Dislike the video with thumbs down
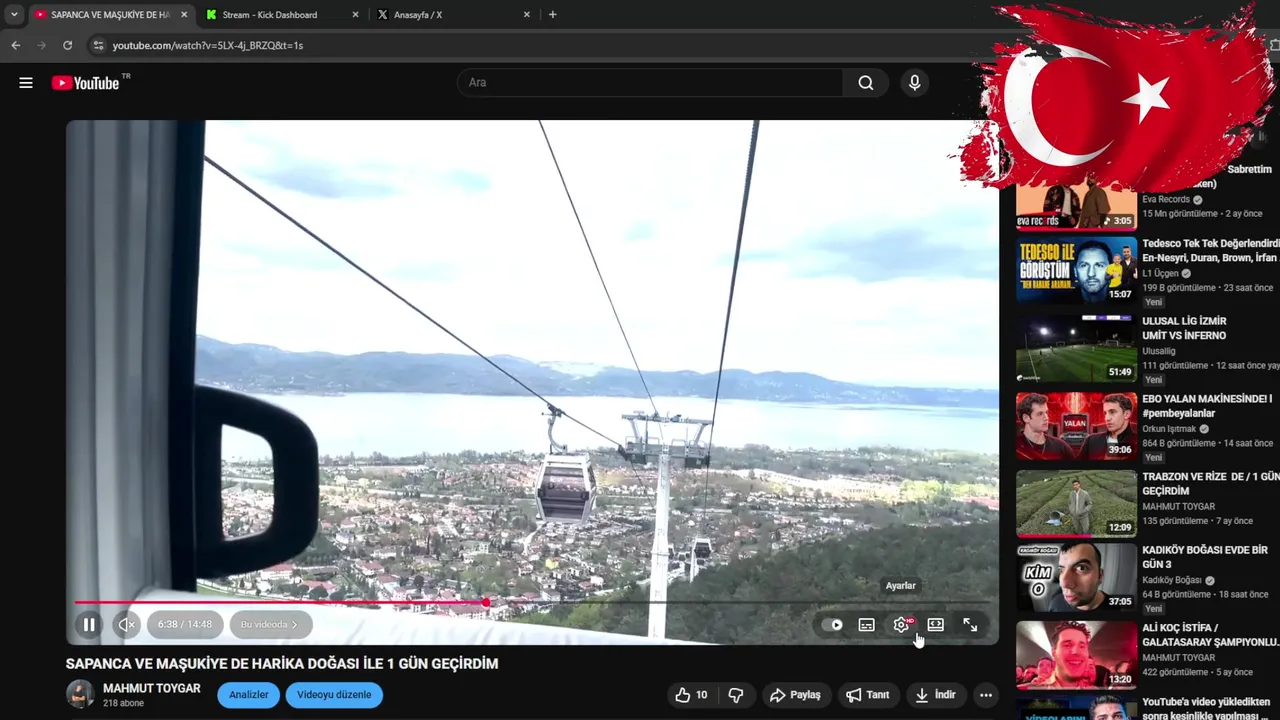The image size is (1280, 720). (x=736, y=695)
